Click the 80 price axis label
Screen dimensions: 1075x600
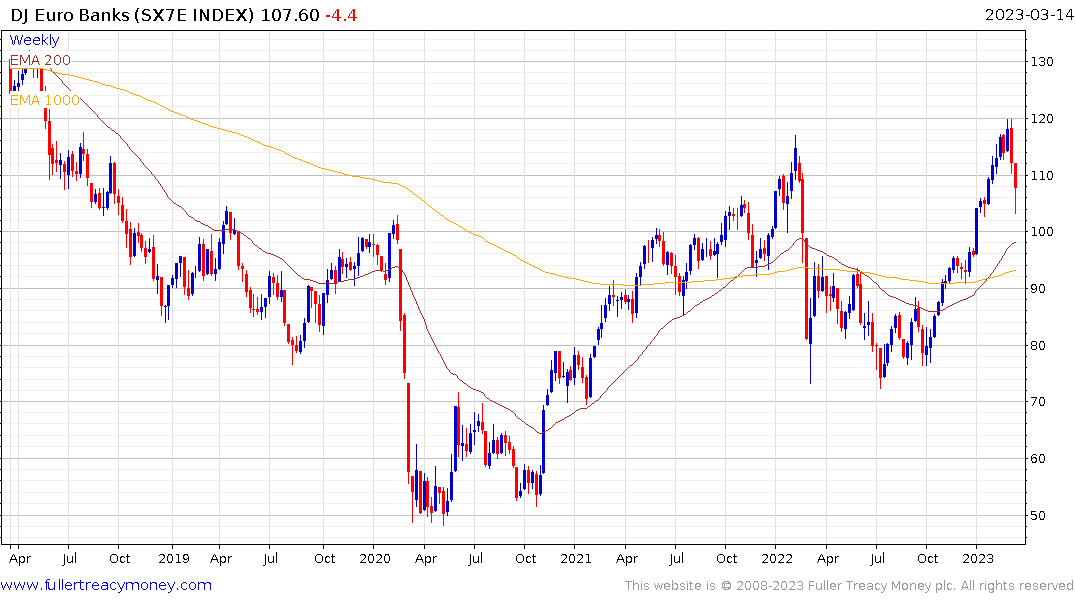coord(1038,346)
